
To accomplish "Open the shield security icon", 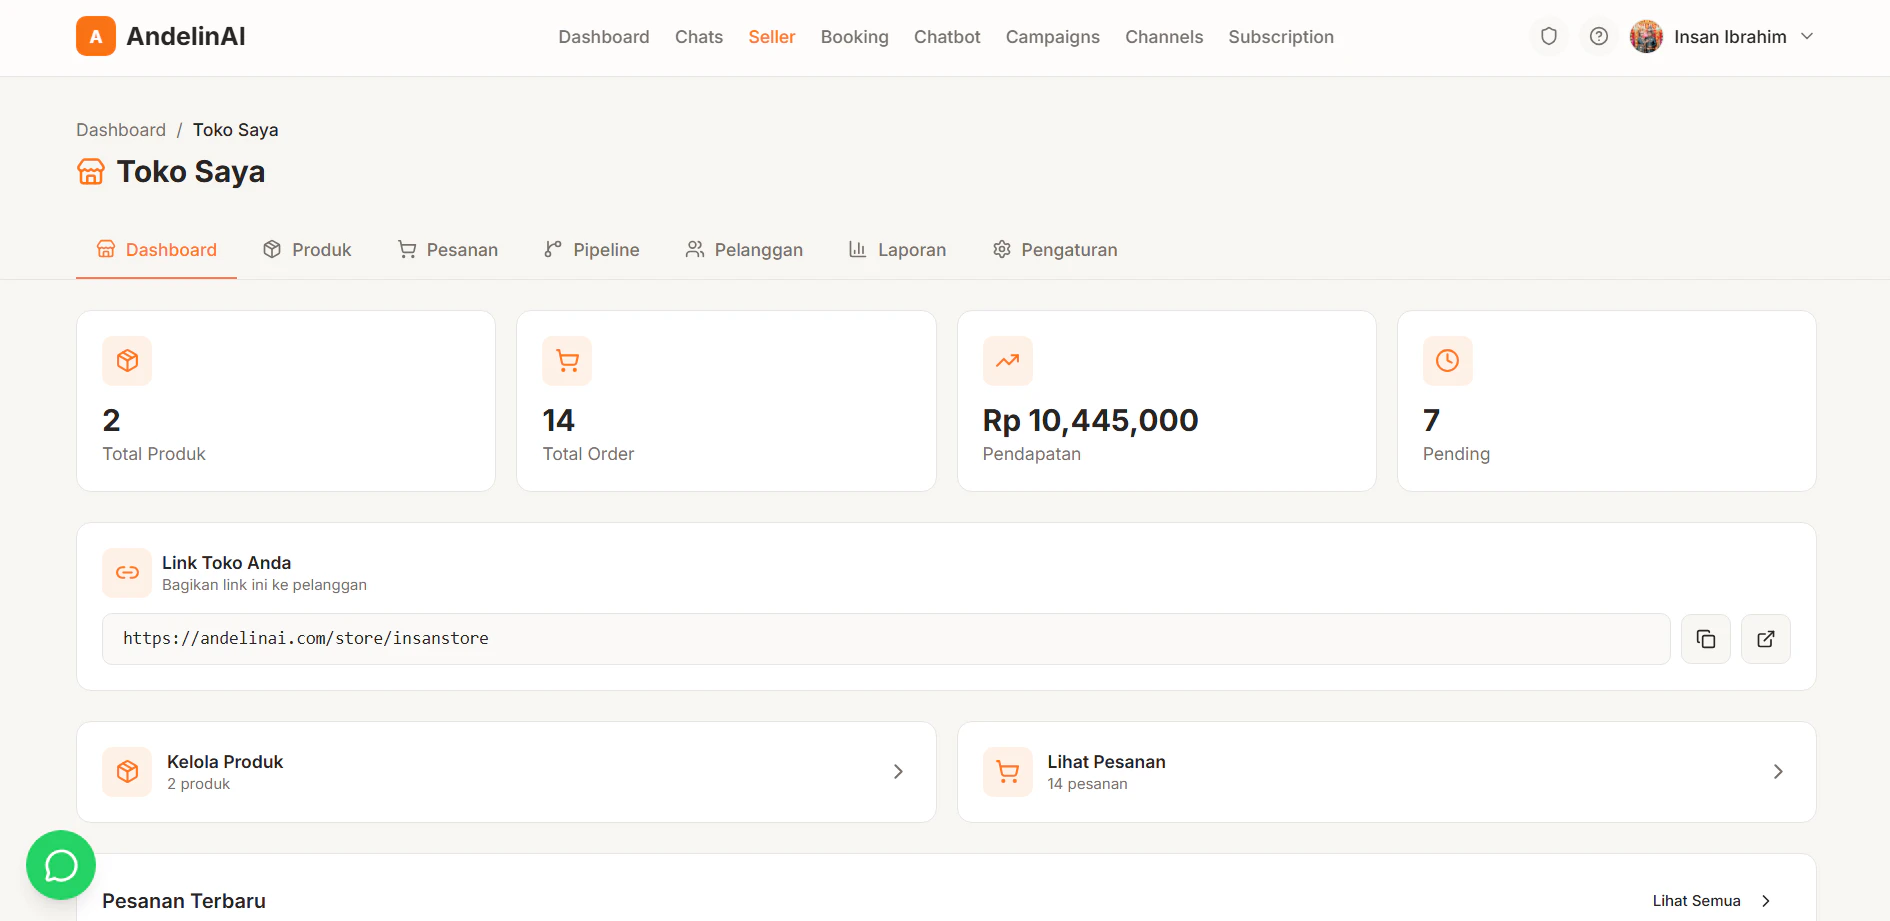I will point(1549,36).
